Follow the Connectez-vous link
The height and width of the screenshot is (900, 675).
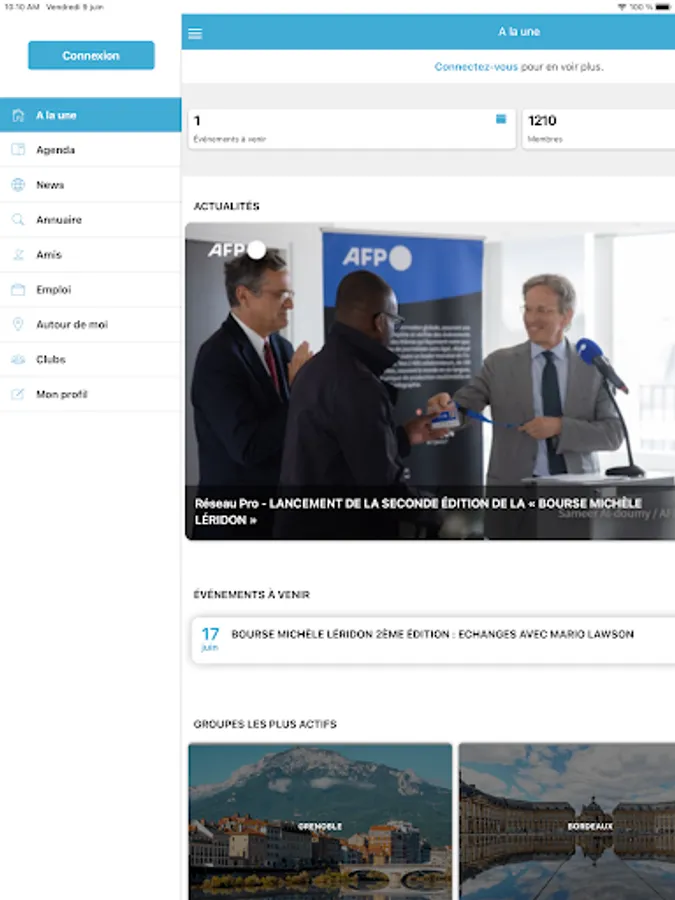[476, 67]
